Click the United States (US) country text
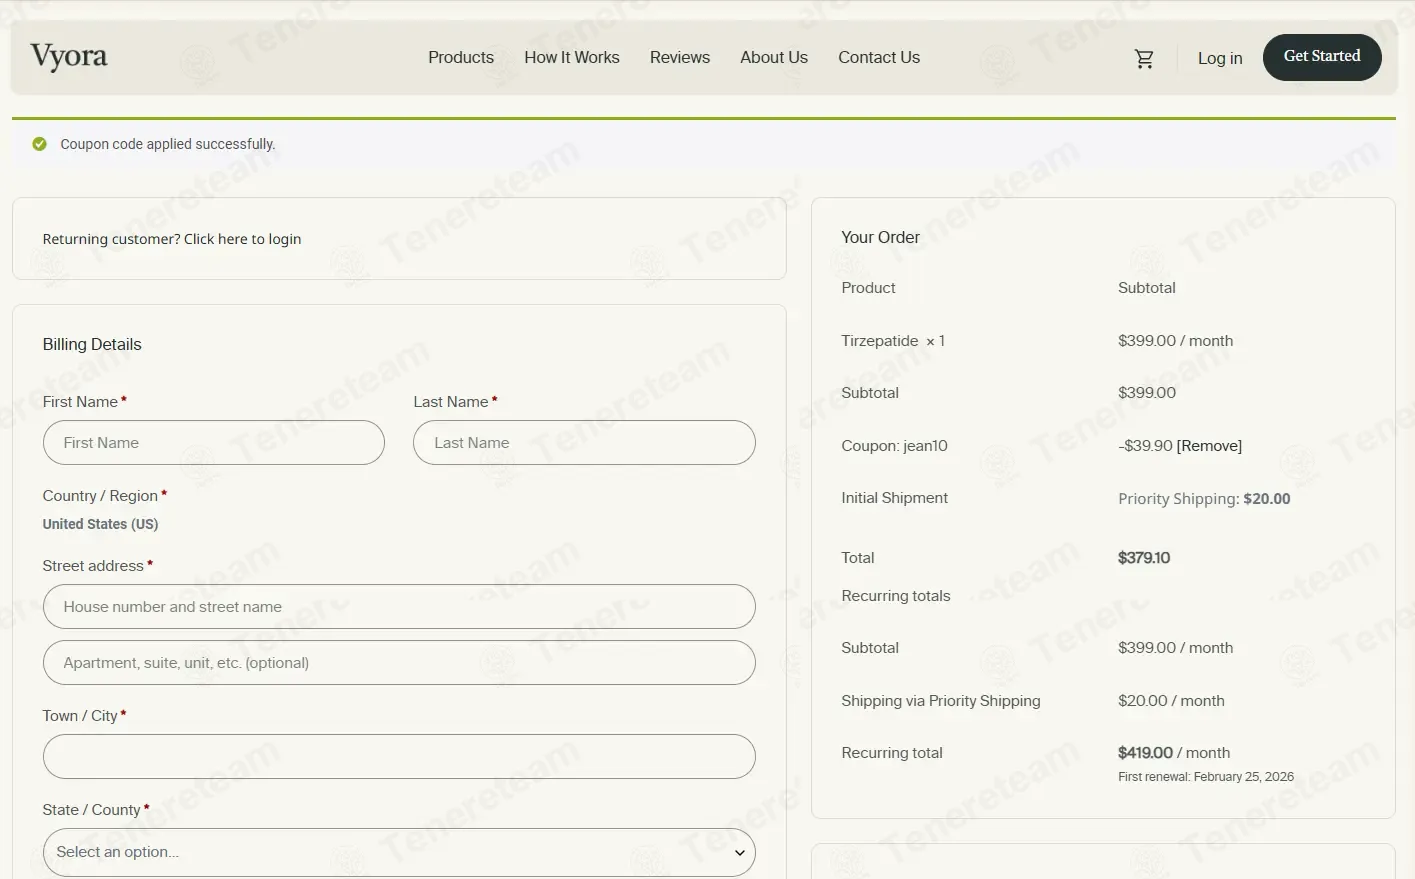Image resolution: width=1415 pixels, height=879 pixels. pyautogui.click(x=100, y=524)
